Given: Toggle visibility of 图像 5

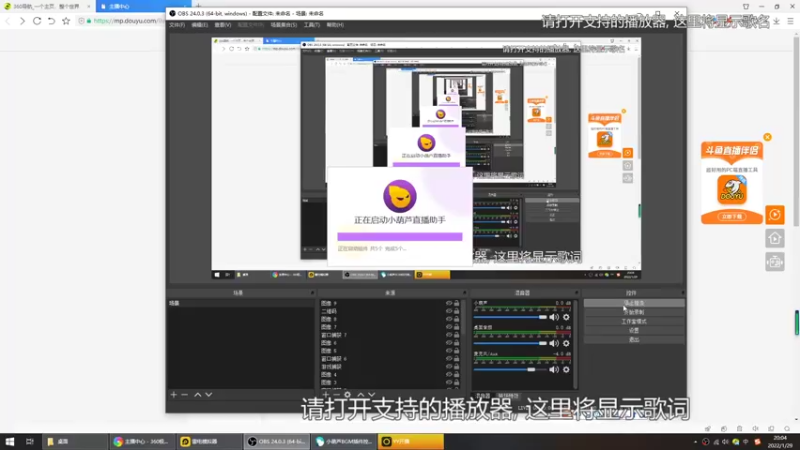Looking at the screenshot, I should click(x=449, y=351).
